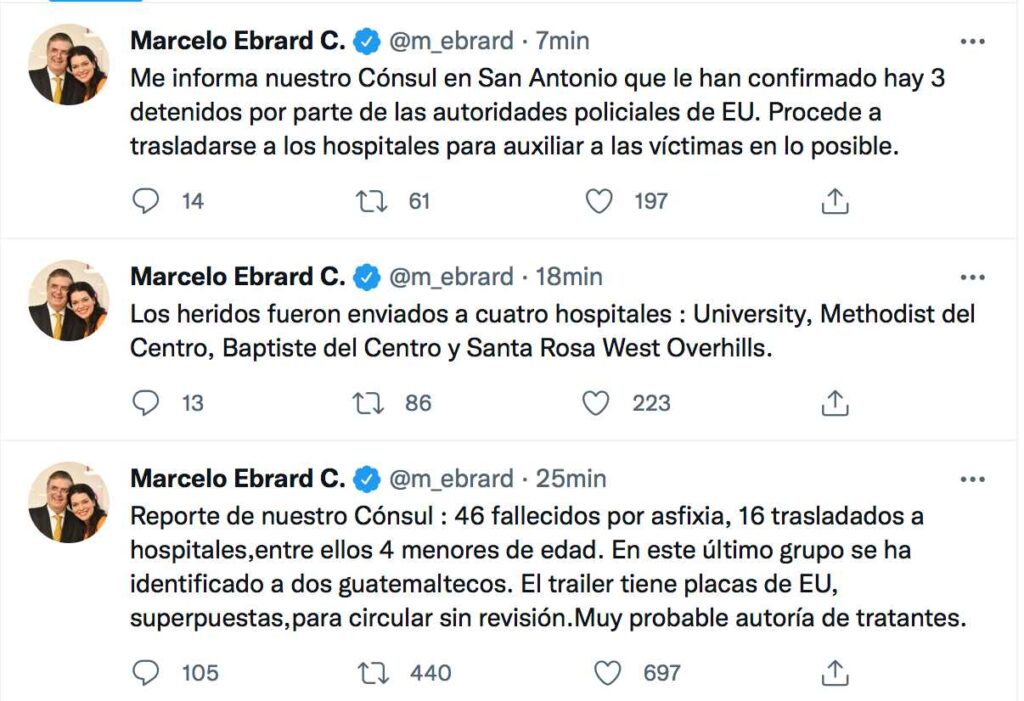Click the profile photo on the first tweet
1024x701 pixels.
tap(69, 65)
